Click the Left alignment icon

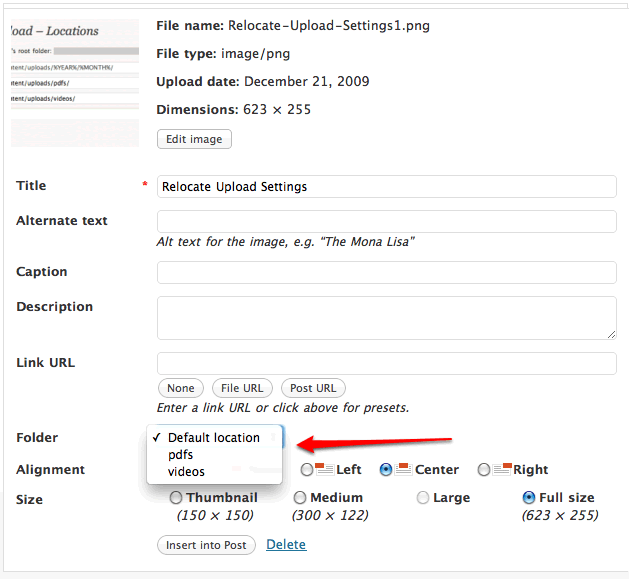324,469
